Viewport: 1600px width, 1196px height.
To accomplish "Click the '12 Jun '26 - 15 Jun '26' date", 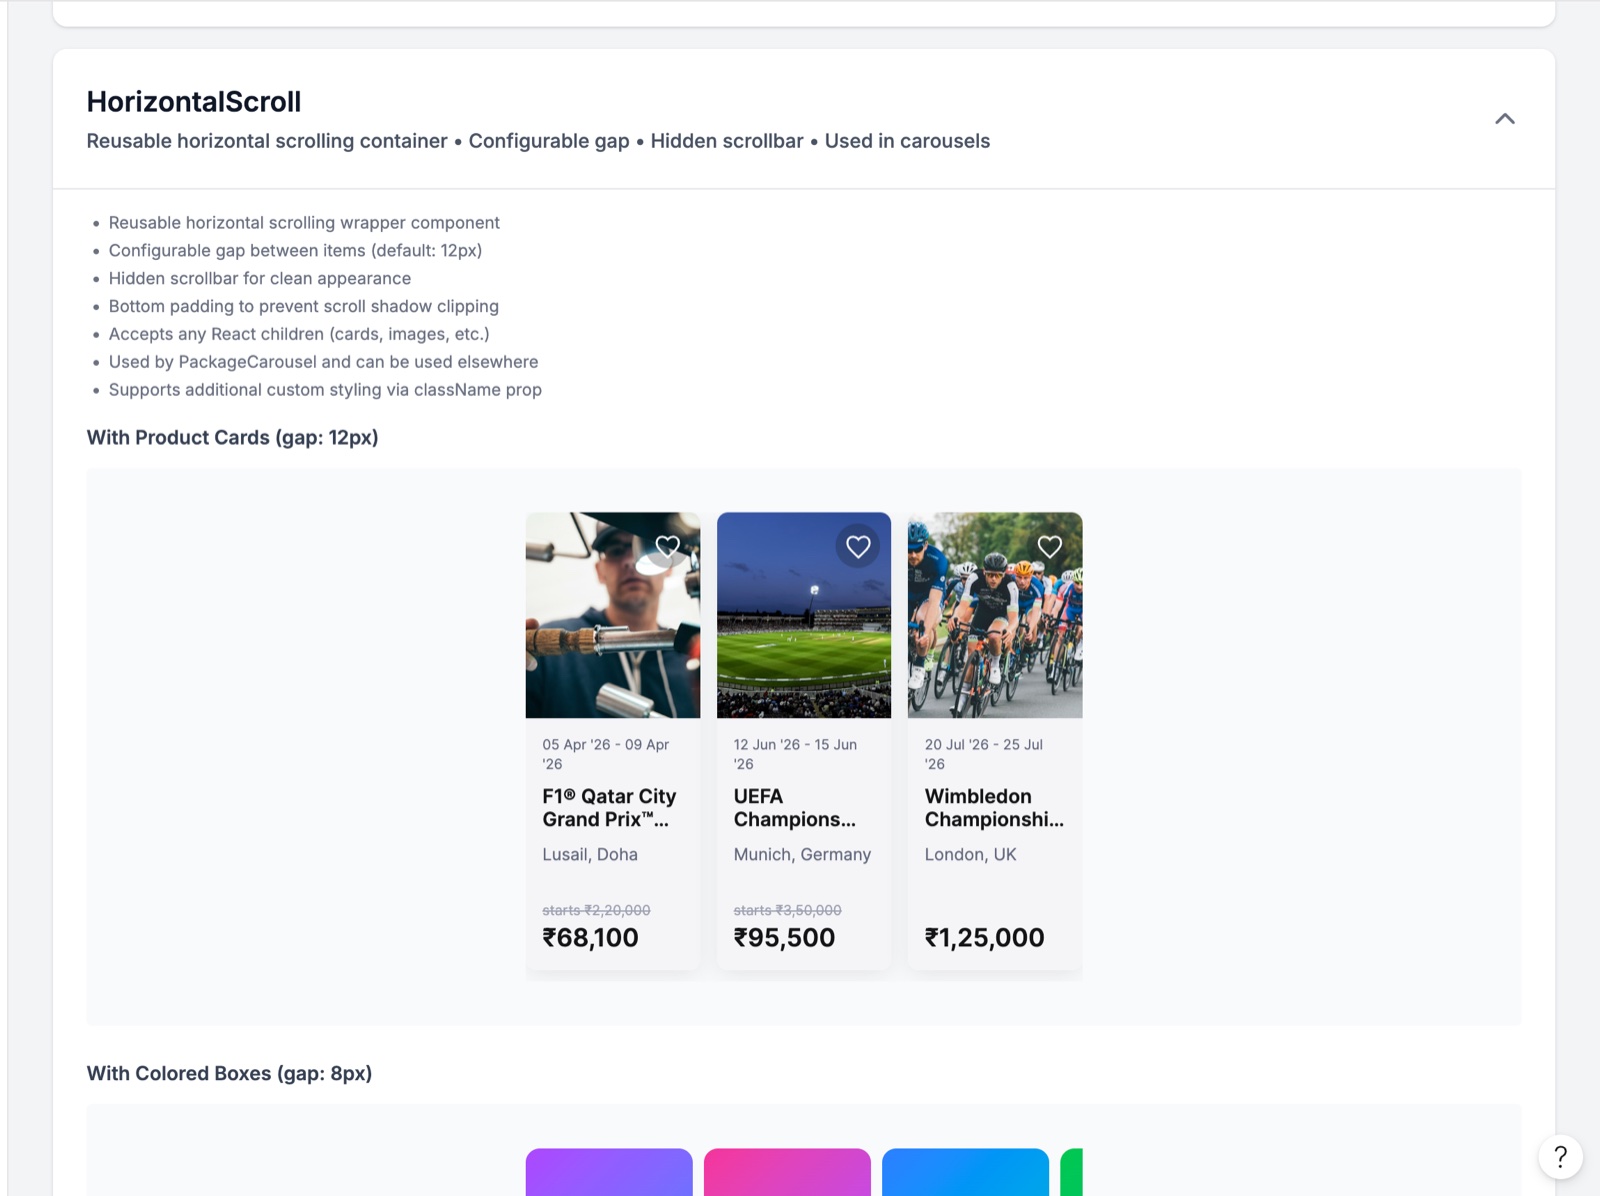I will pos(795,754).
